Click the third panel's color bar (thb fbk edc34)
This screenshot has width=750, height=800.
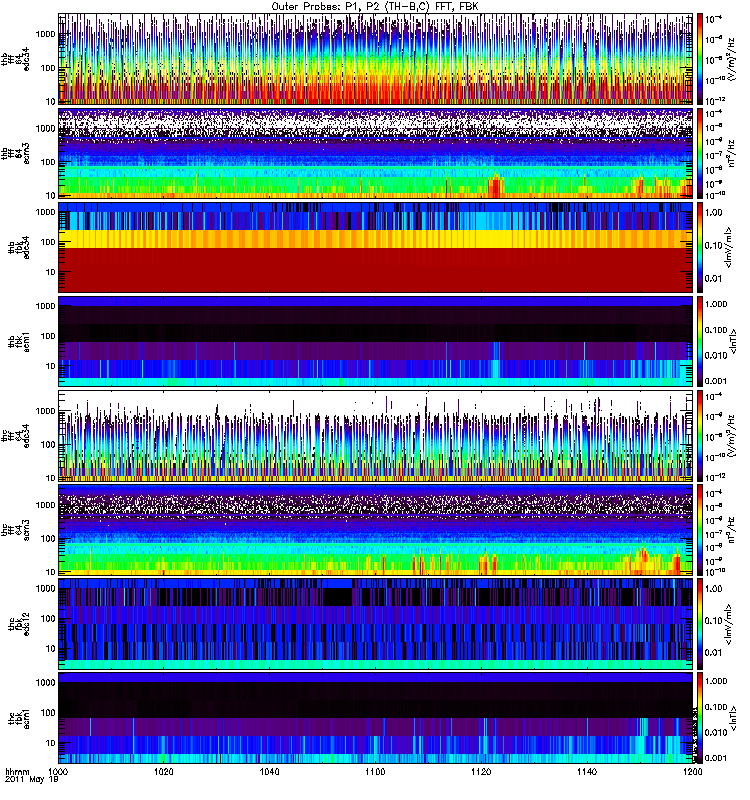coord(701,247)
